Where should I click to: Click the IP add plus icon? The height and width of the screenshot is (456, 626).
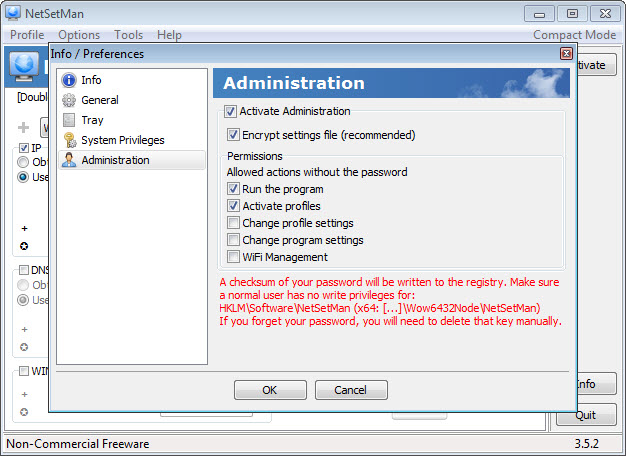[x=24, y=228]
